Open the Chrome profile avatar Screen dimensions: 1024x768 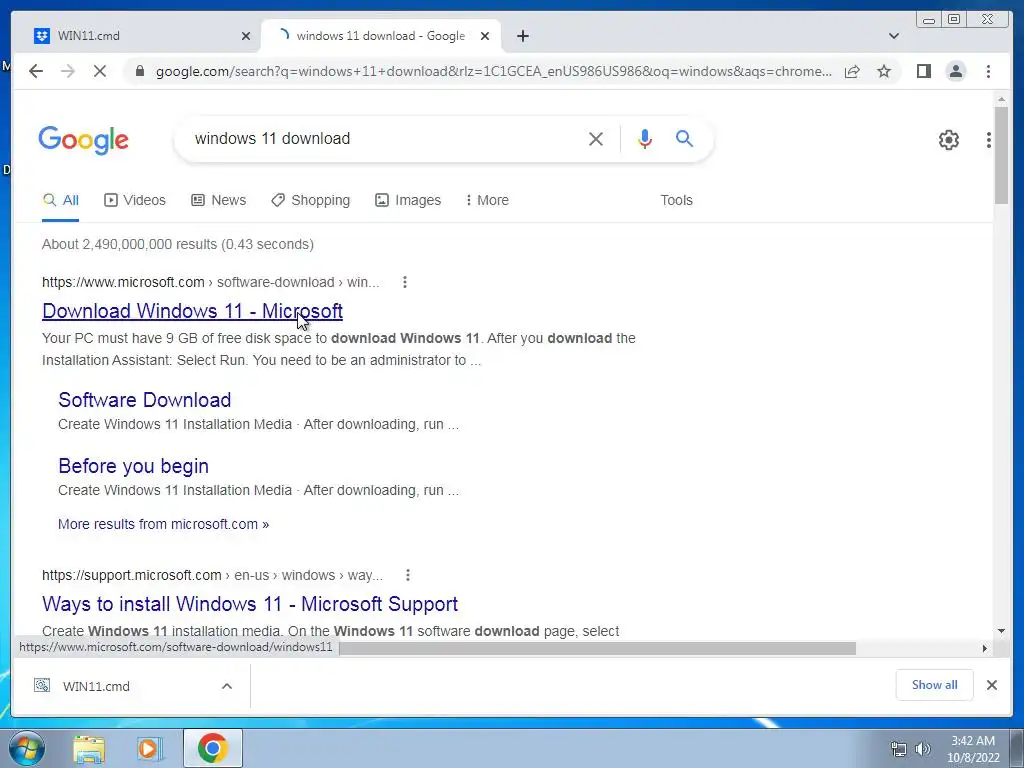point(956,71)
